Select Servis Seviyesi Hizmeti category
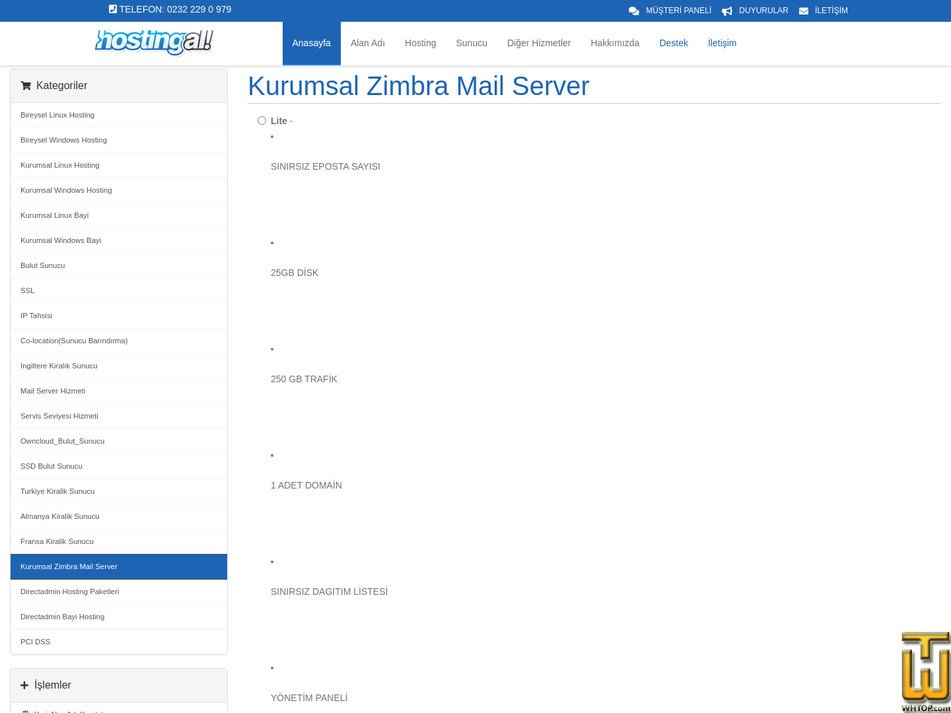The width and height of the screenshot is (951, 713). [x=119, y=416]
